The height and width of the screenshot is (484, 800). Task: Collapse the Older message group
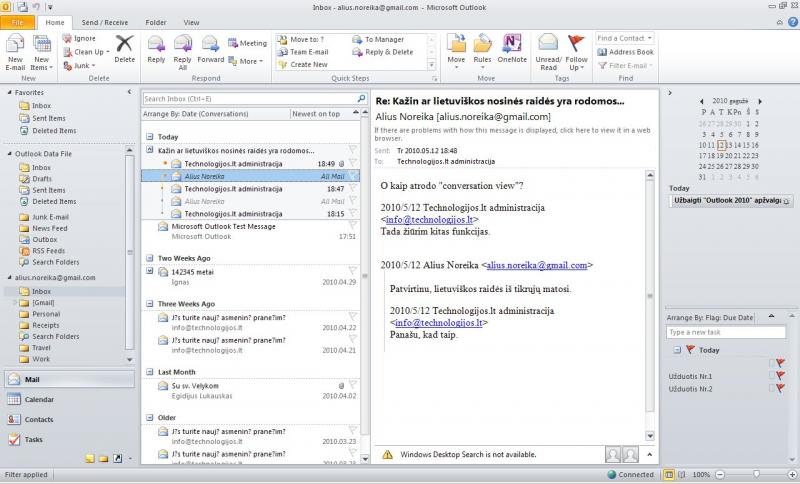[149, 417]
